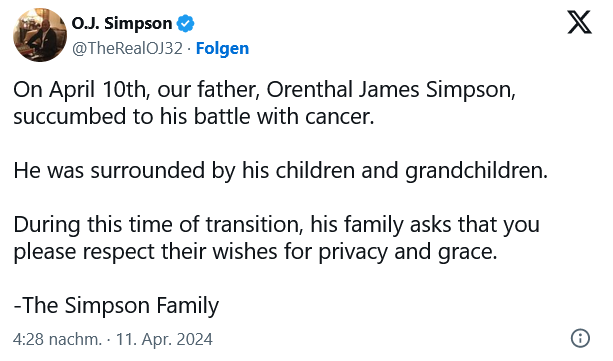This screenshot has height=361, width=613.
Task: Click the 'He was surrounded' sentence
Action: [280, 171]
